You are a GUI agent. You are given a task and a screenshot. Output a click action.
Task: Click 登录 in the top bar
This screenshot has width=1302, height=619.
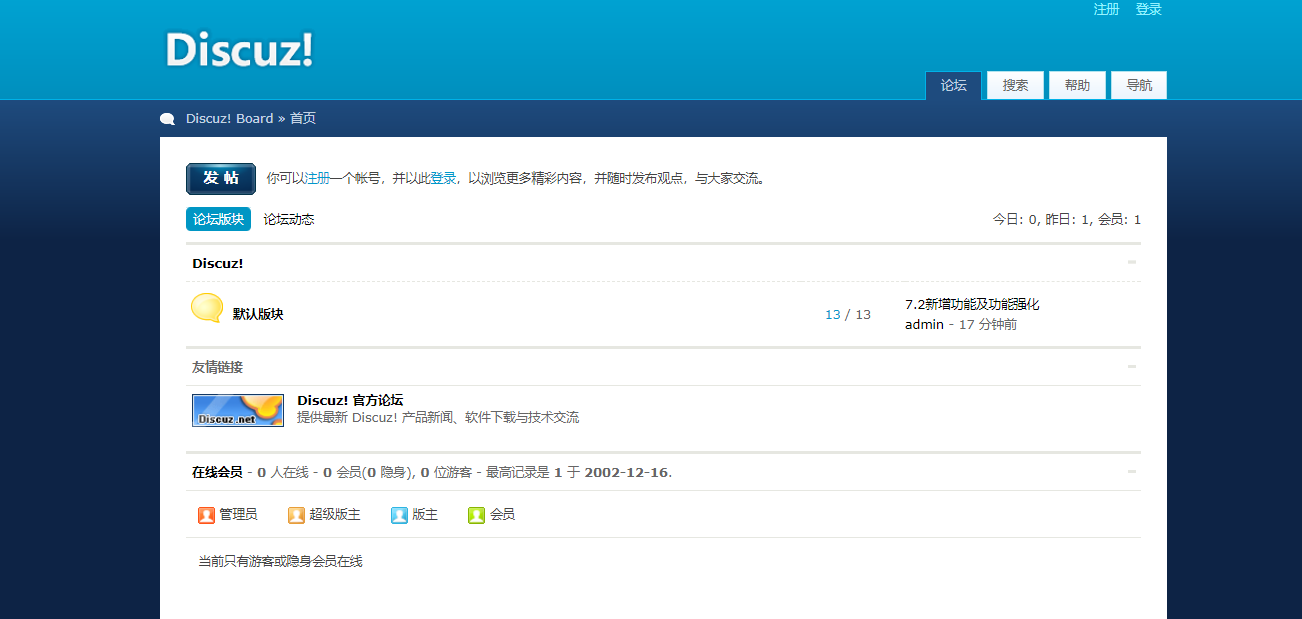pos(1149,9)
